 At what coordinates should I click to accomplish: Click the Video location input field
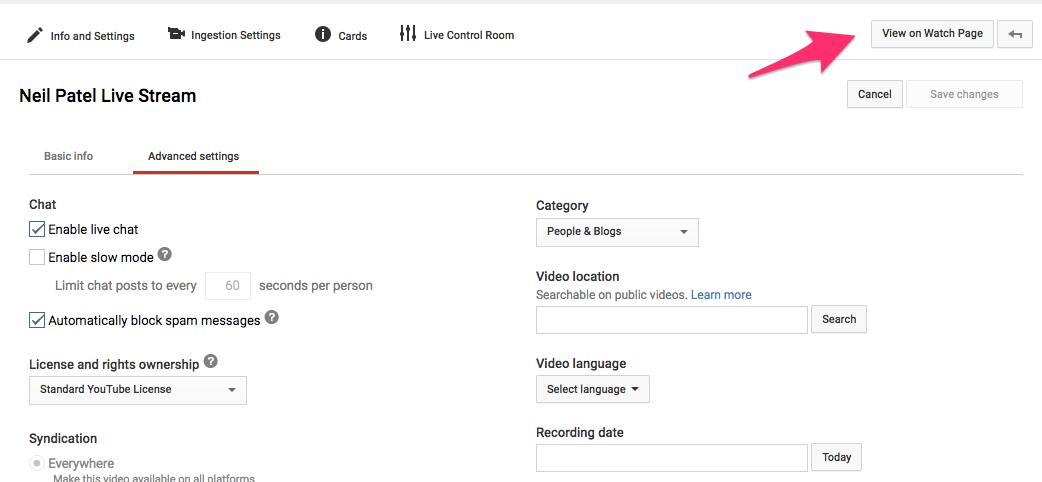click(672, 320)
